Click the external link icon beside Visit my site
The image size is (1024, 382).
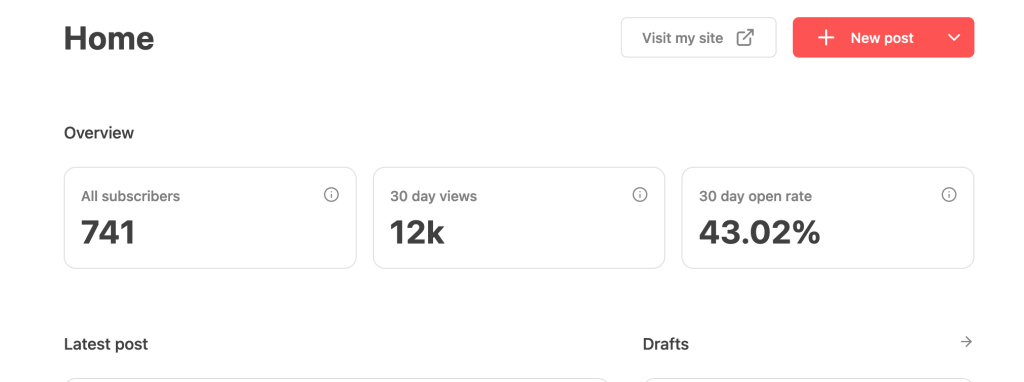coord(745,38)
